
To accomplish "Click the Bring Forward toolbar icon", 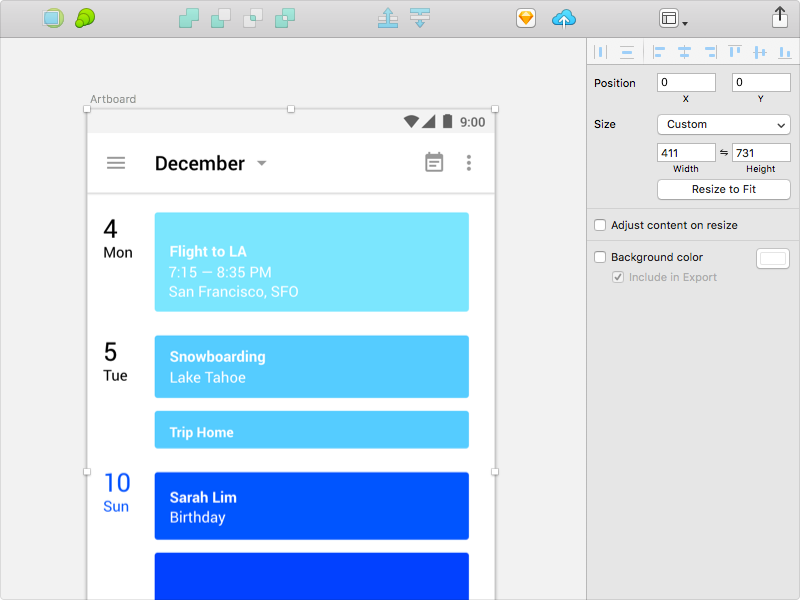I will pyautogui.click(x=388, y=18).
